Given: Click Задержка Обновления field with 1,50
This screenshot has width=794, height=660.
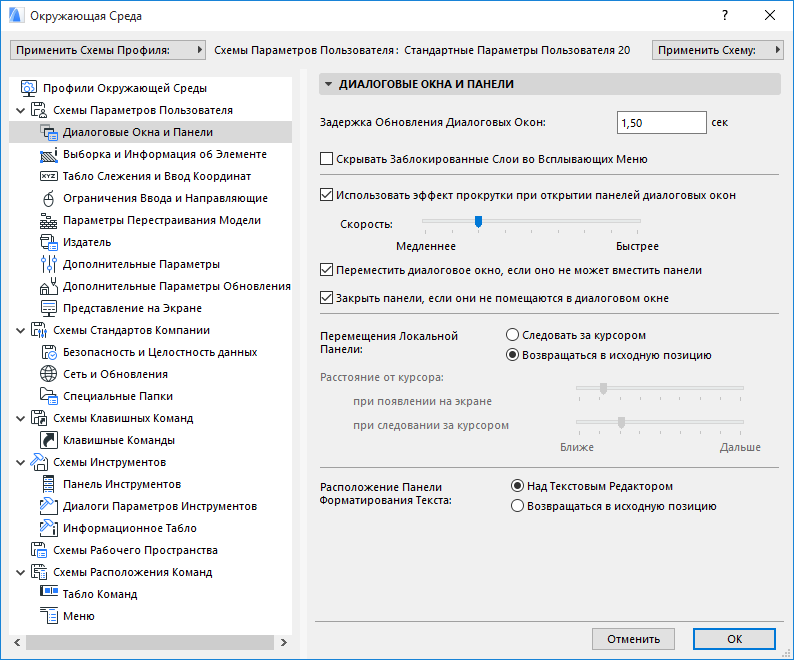Looking at the screenshot, I should click(x=661, y=123).
